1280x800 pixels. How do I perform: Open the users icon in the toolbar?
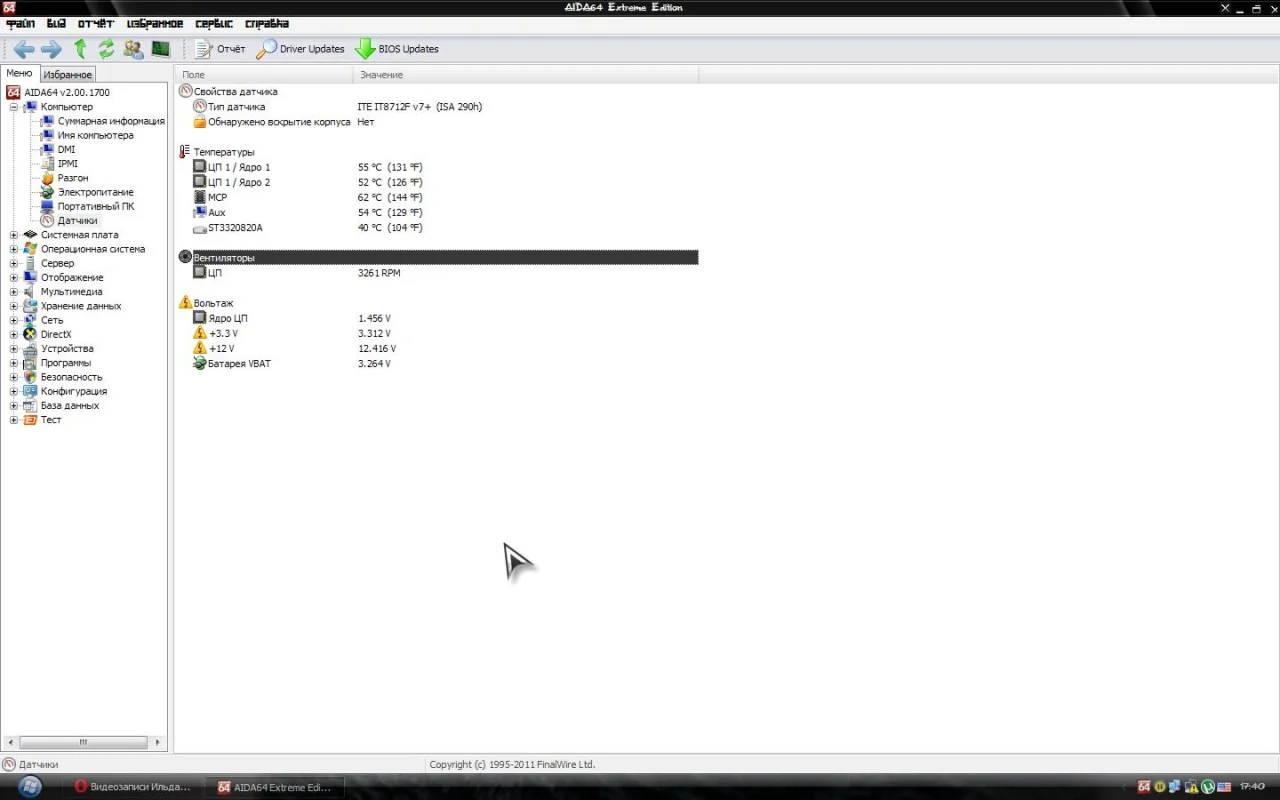[x=133, y=49]
